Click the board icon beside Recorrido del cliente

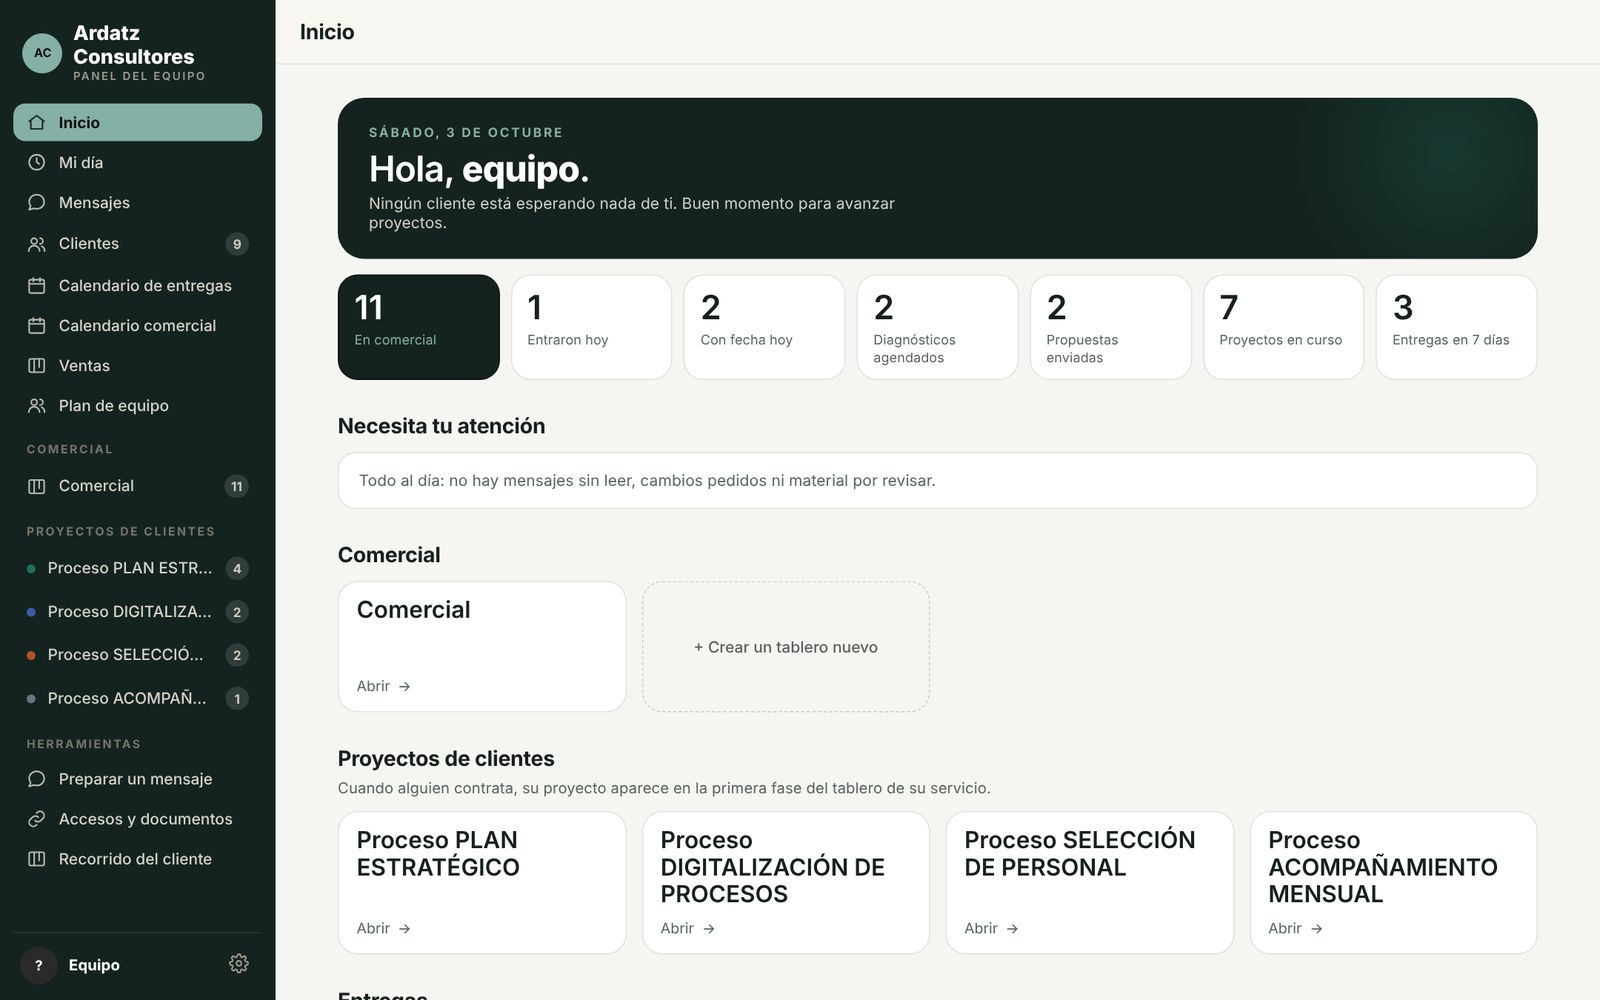(x=37, y=858)
